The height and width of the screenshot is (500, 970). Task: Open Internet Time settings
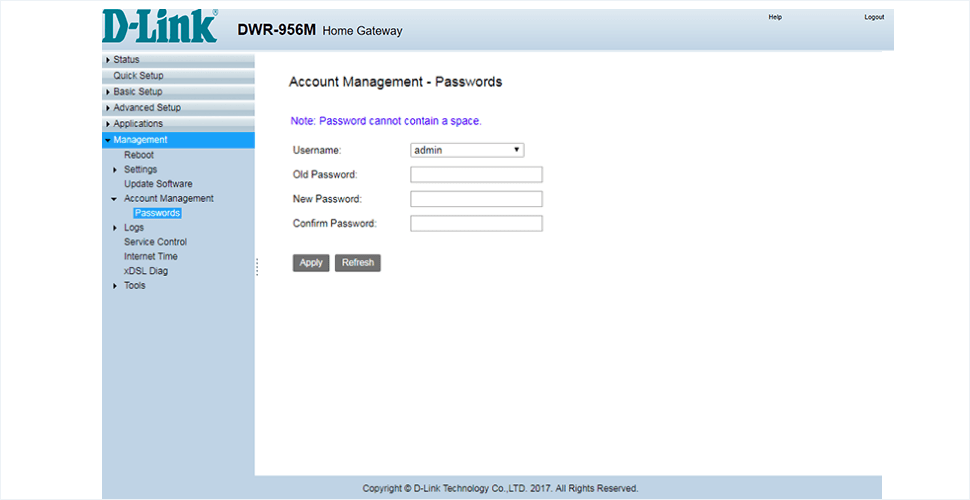tap(151, 257)
